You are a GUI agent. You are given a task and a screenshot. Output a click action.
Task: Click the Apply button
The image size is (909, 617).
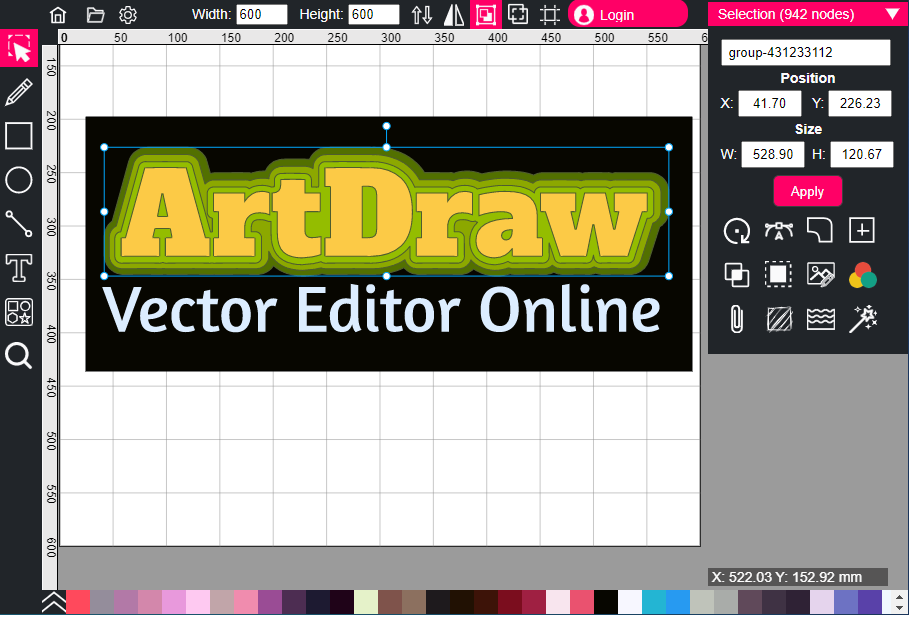(x=807, y=191)
